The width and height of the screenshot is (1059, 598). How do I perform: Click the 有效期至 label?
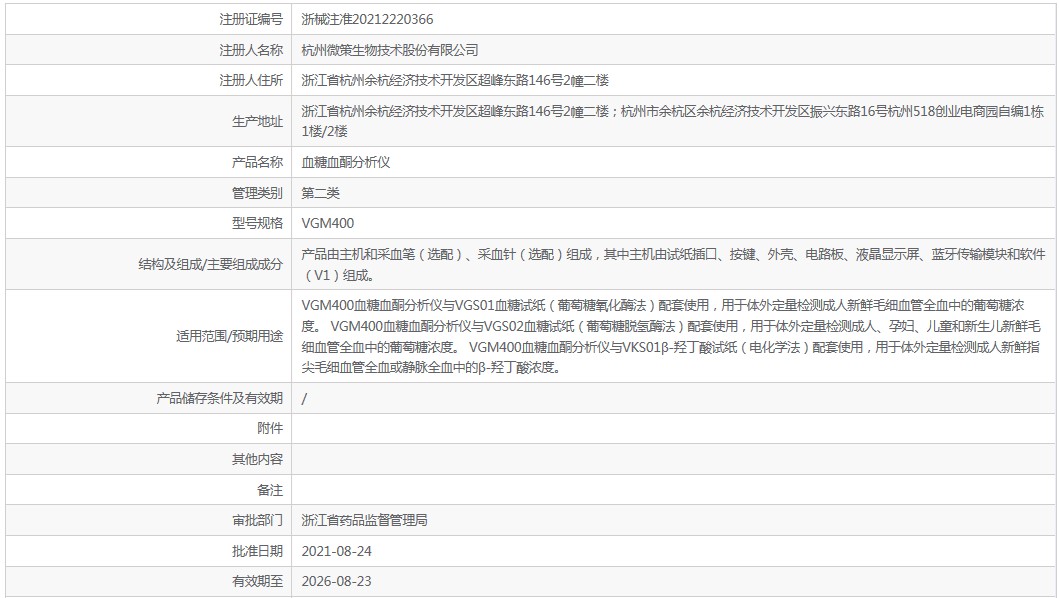pyautogui.click(x=257, y=581)
